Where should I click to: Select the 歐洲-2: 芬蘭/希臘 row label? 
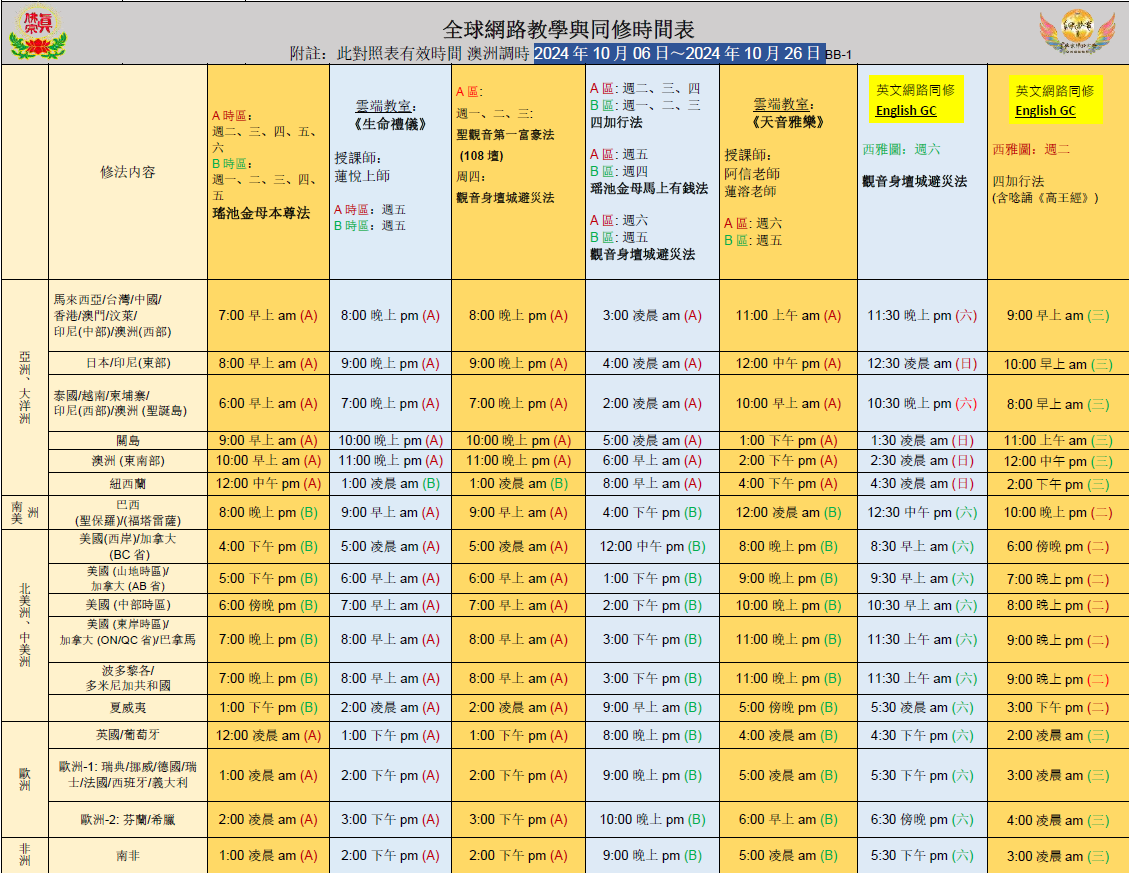click(128, 819)
